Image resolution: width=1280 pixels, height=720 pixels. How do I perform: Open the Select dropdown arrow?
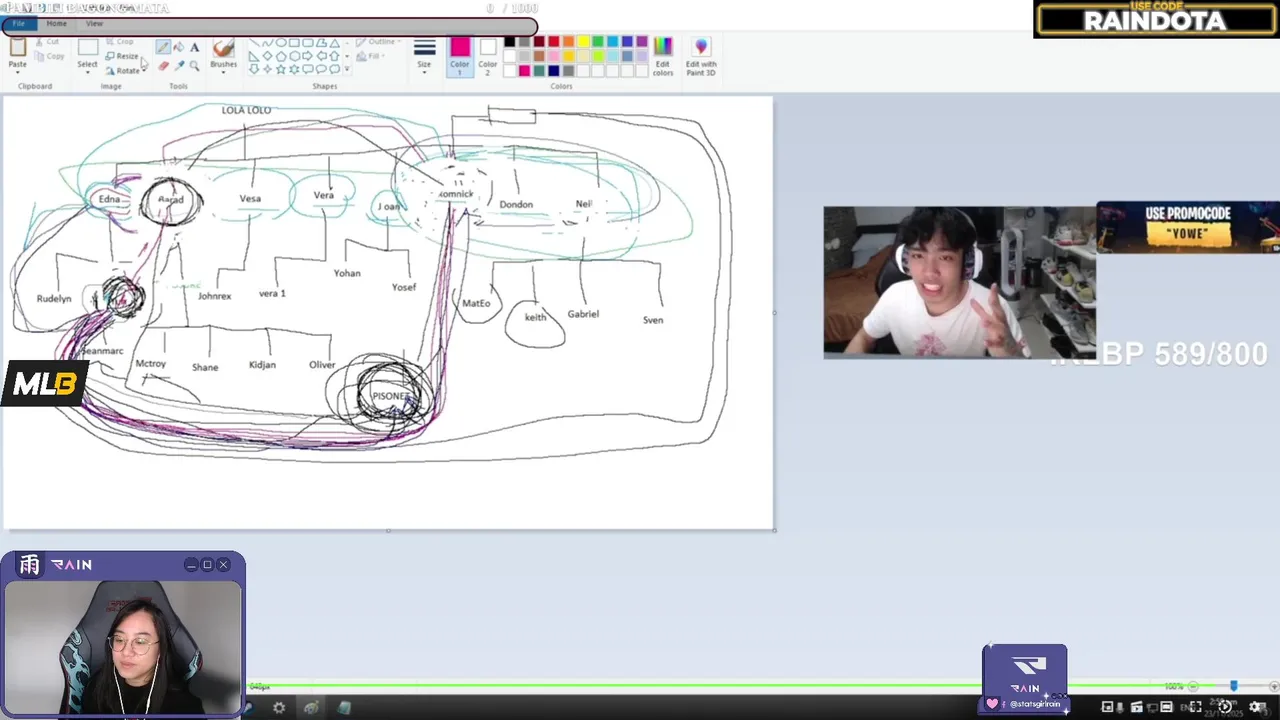tap(88, 73)
